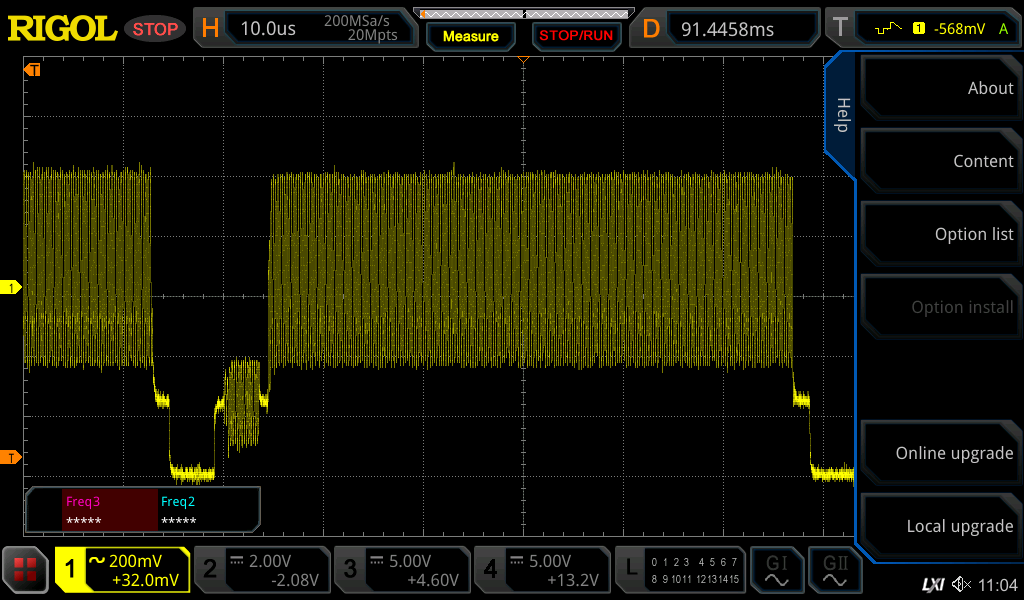The image size is (1024, 600).
Task: Click the GI waveform generator icon
Action: (x=775, y=570)
